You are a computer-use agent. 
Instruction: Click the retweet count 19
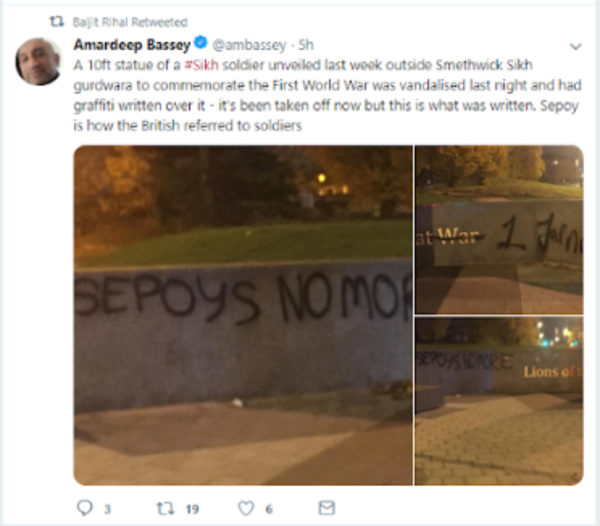click(192, 509)
